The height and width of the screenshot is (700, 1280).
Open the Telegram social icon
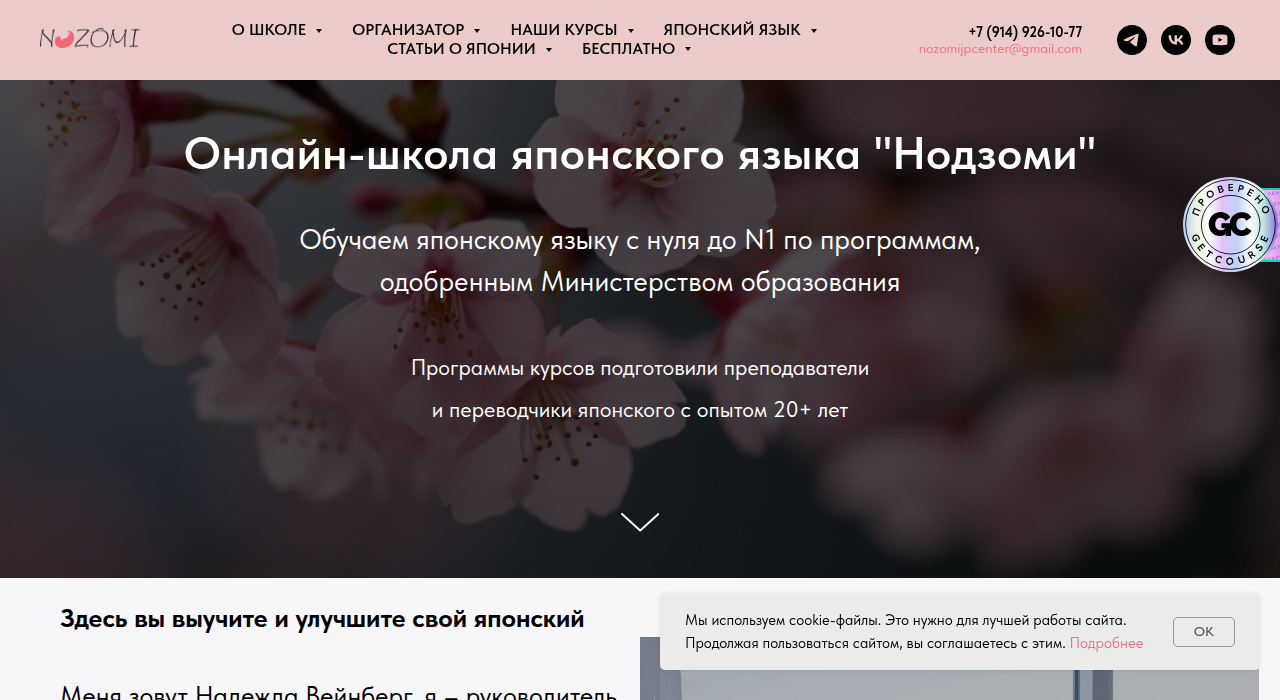click(x=1132, y=40)
